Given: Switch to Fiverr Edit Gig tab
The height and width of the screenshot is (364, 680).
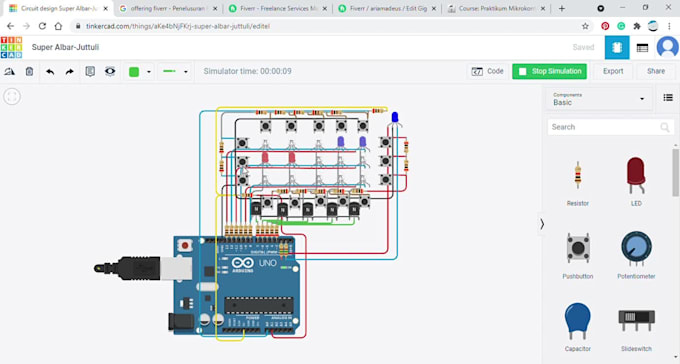Looking at the screenshot, I should click(x=387, y=8).
